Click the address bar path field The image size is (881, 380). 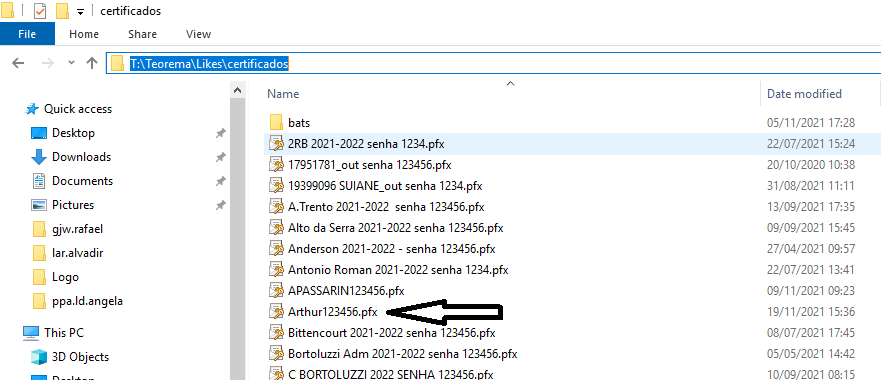click(x=493, y=64)
